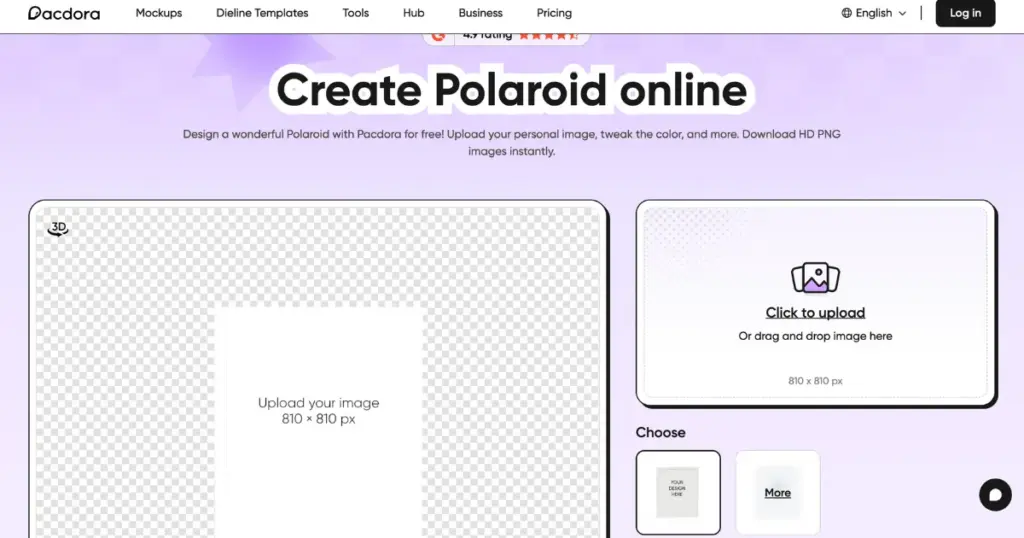The height and width of the screenshot is (538, 1024).
Task: Click the rating stars badge
Action: tap(506, 37)
